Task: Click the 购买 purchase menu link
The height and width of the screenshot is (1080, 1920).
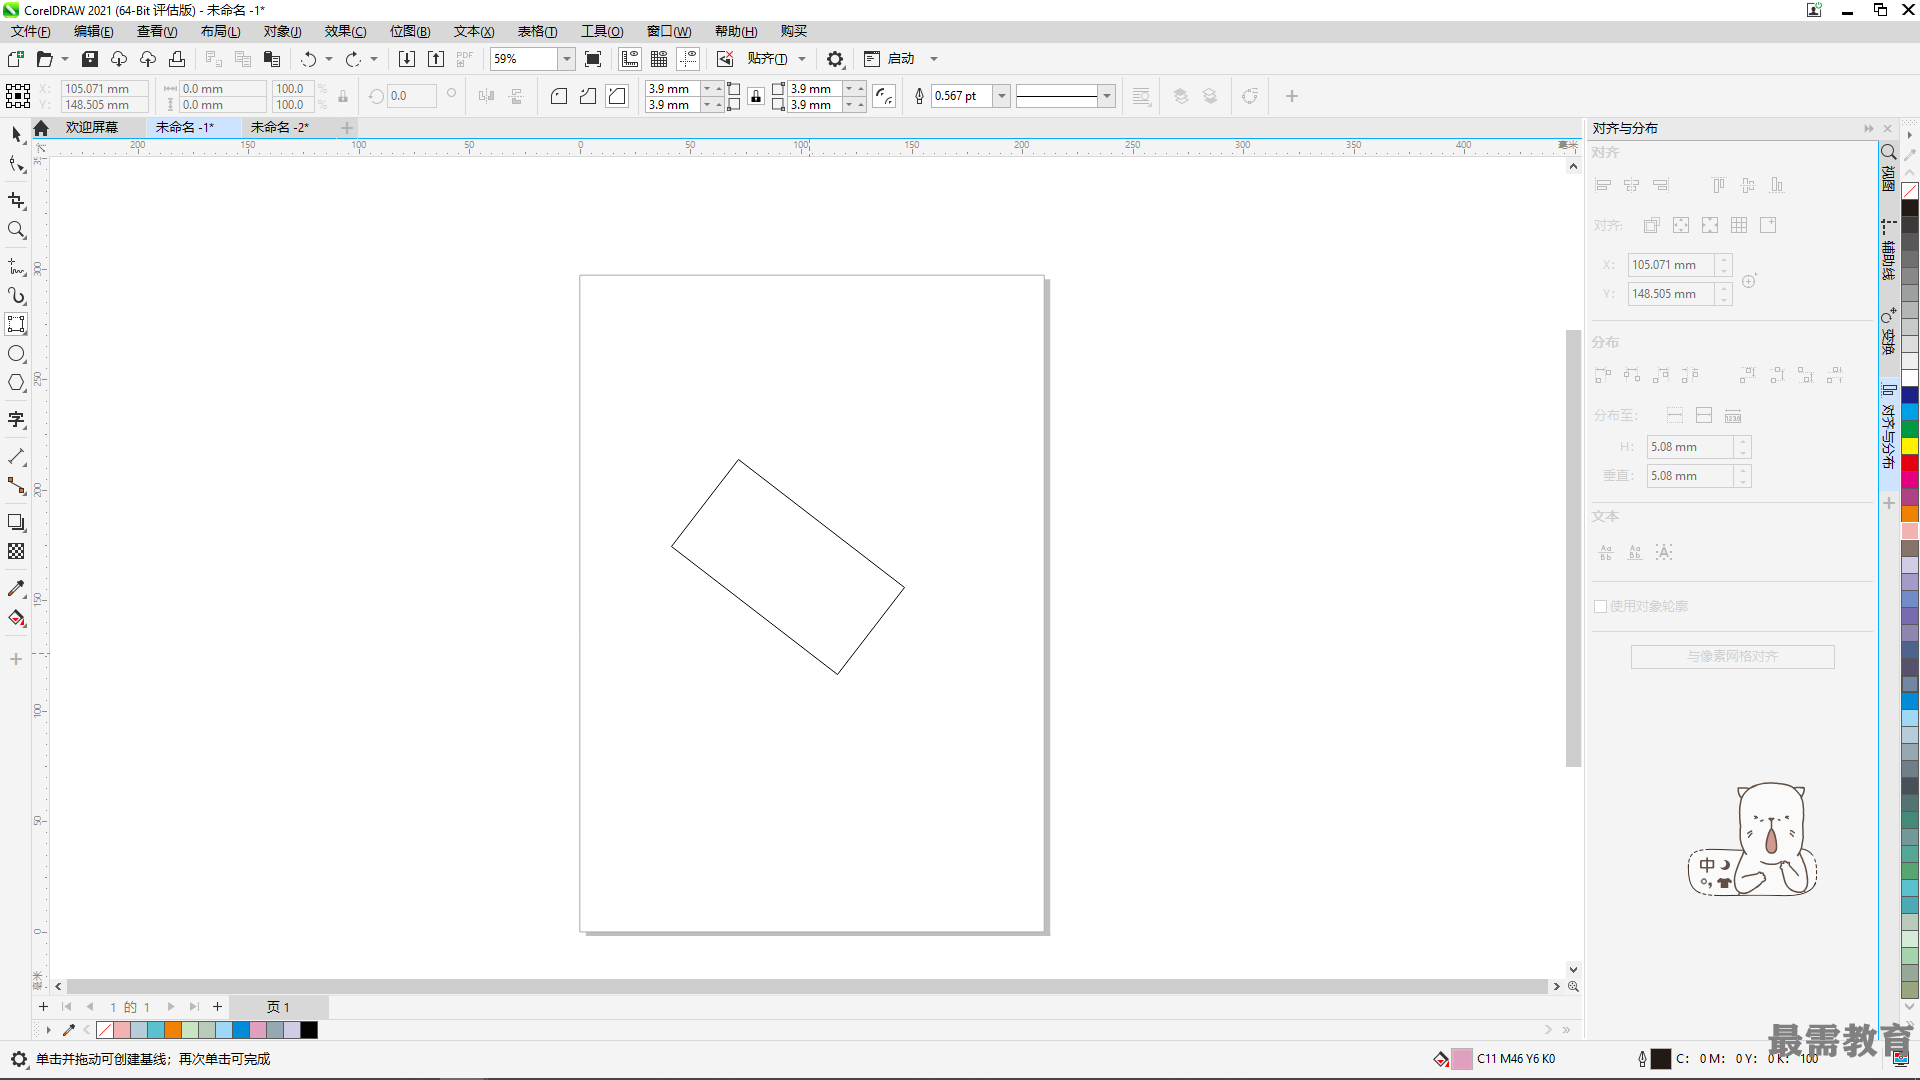Action: 794,31
